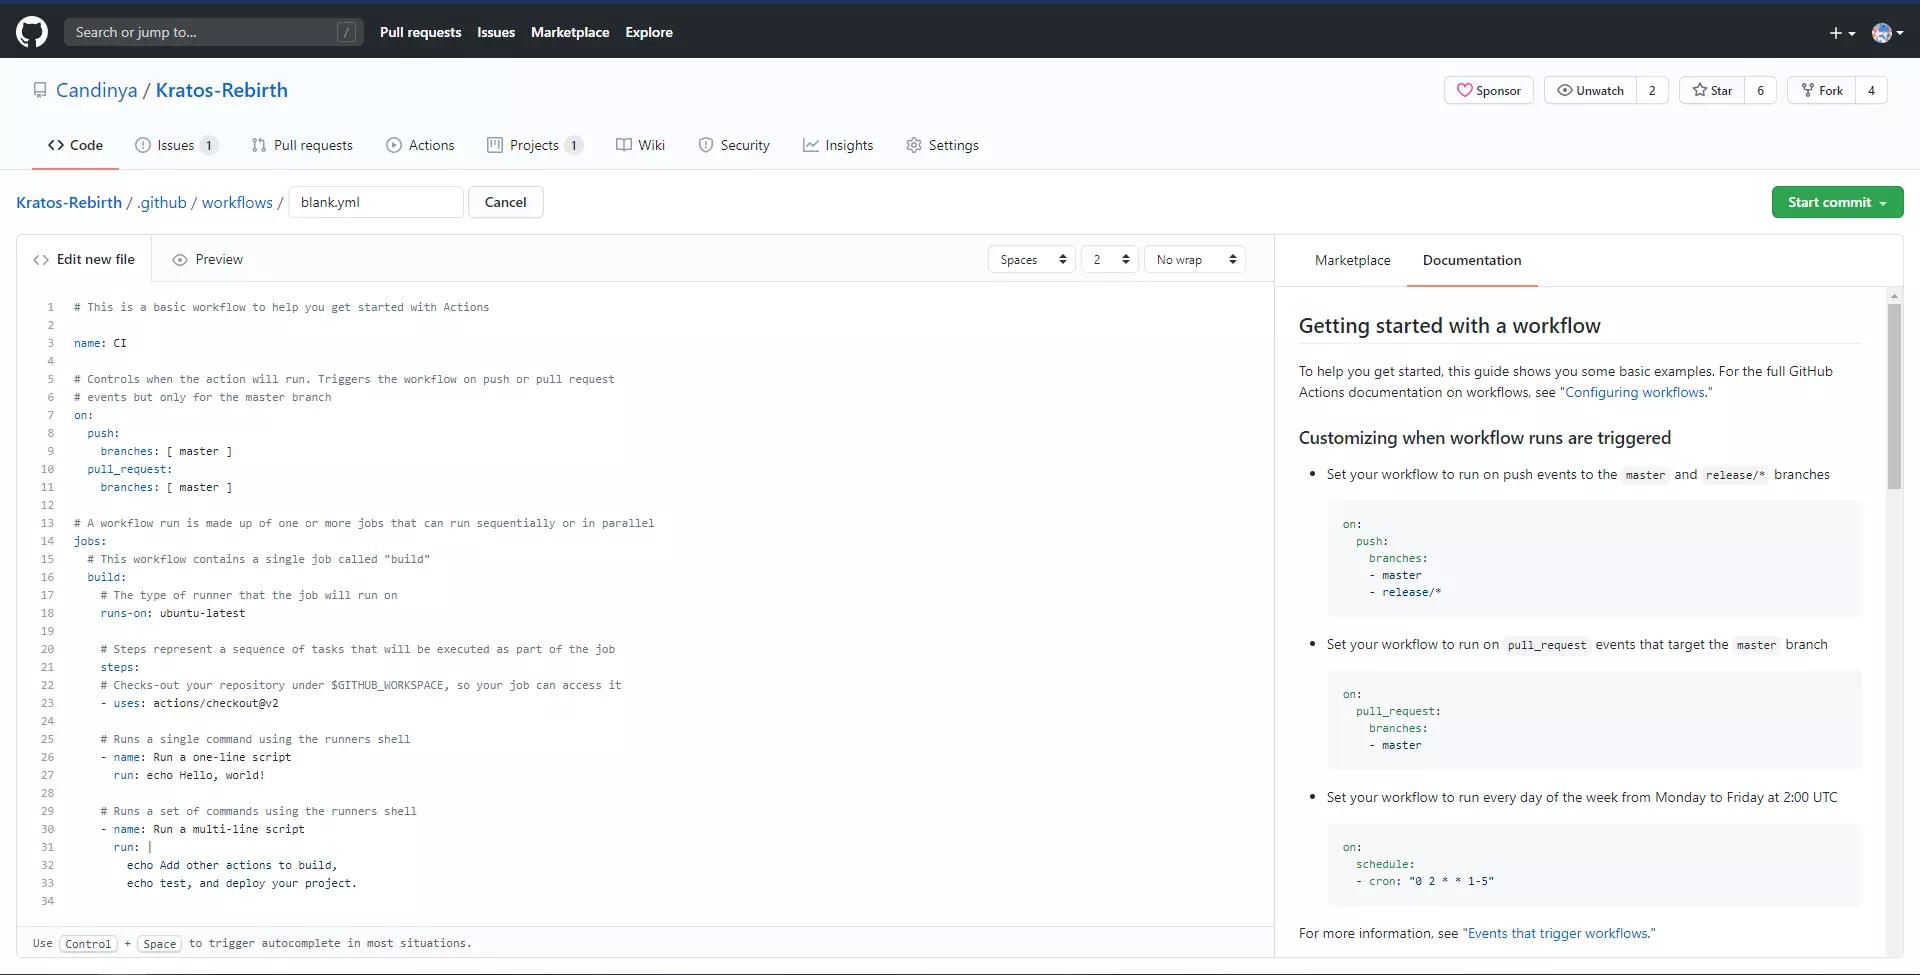
Task: Click the Sponsor heart button
Action: click(x=1488, y=90)
